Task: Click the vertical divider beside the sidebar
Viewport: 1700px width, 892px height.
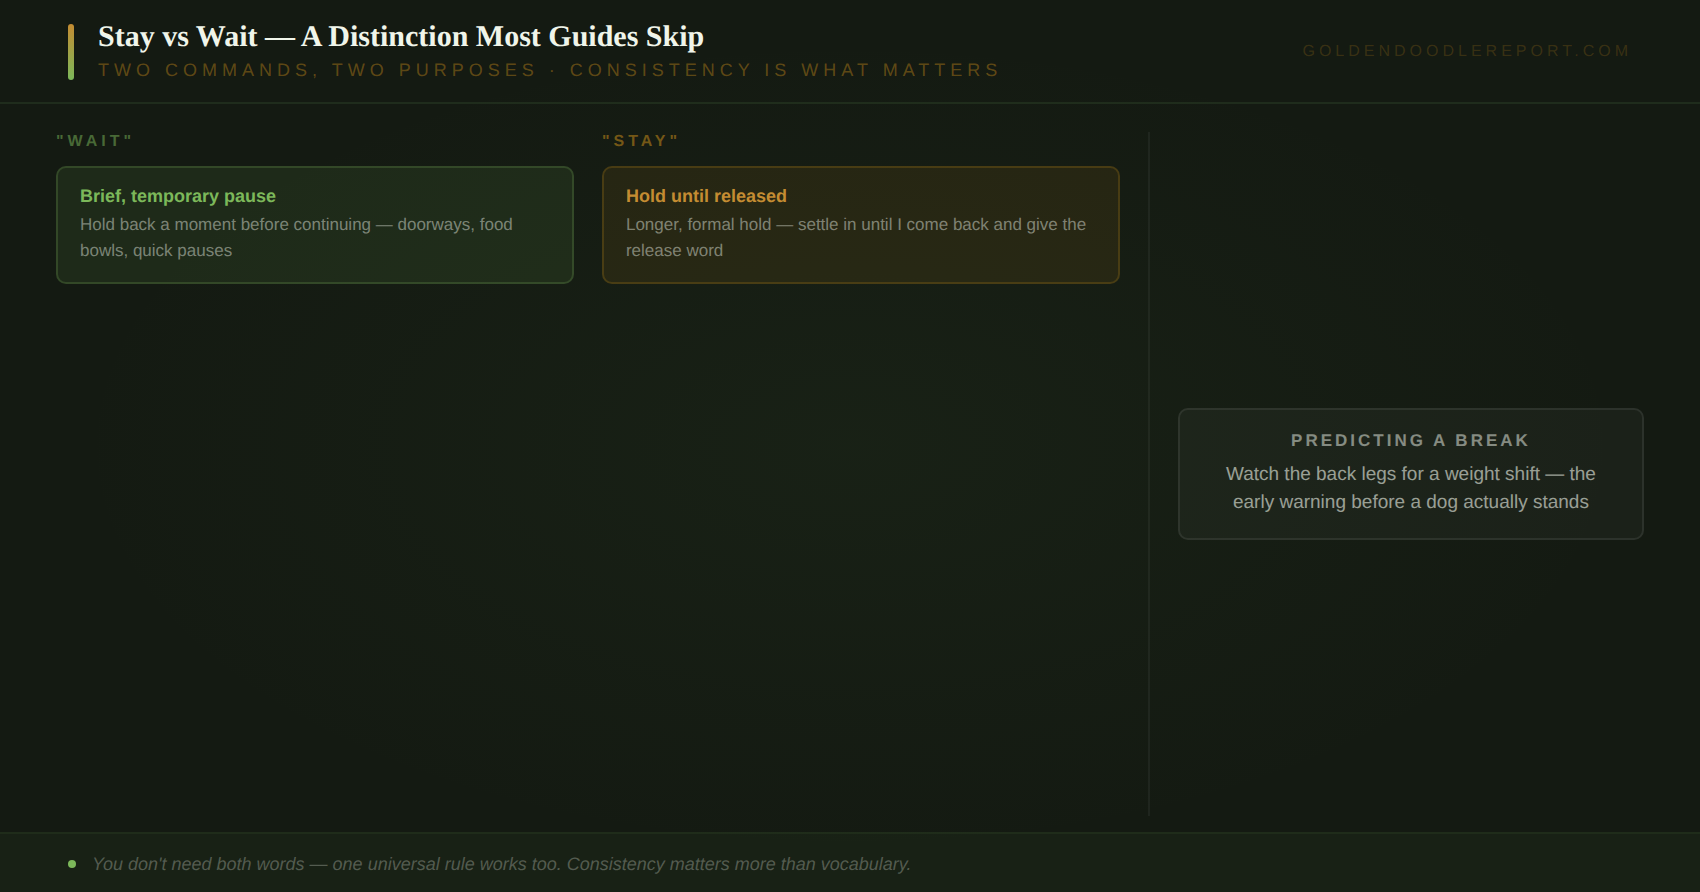Action: click(1149, 474)
